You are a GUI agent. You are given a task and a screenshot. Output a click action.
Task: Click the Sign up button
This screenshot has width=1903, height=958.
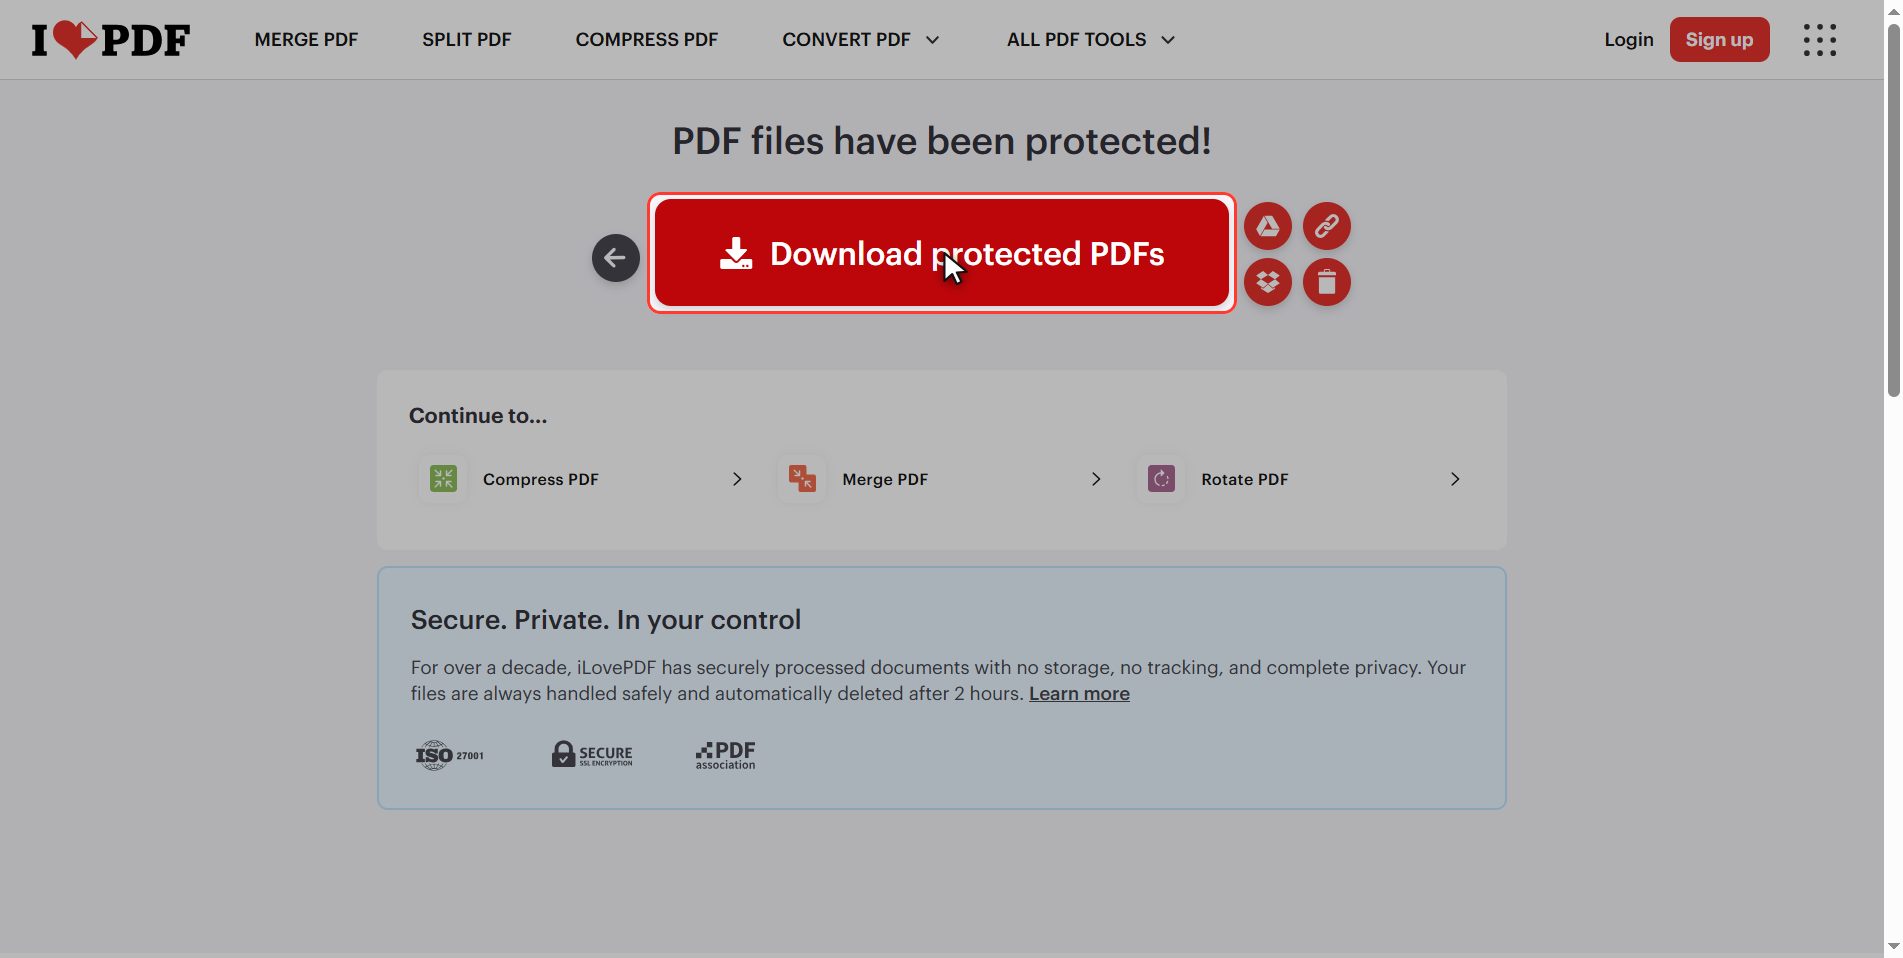[1719, 40]
